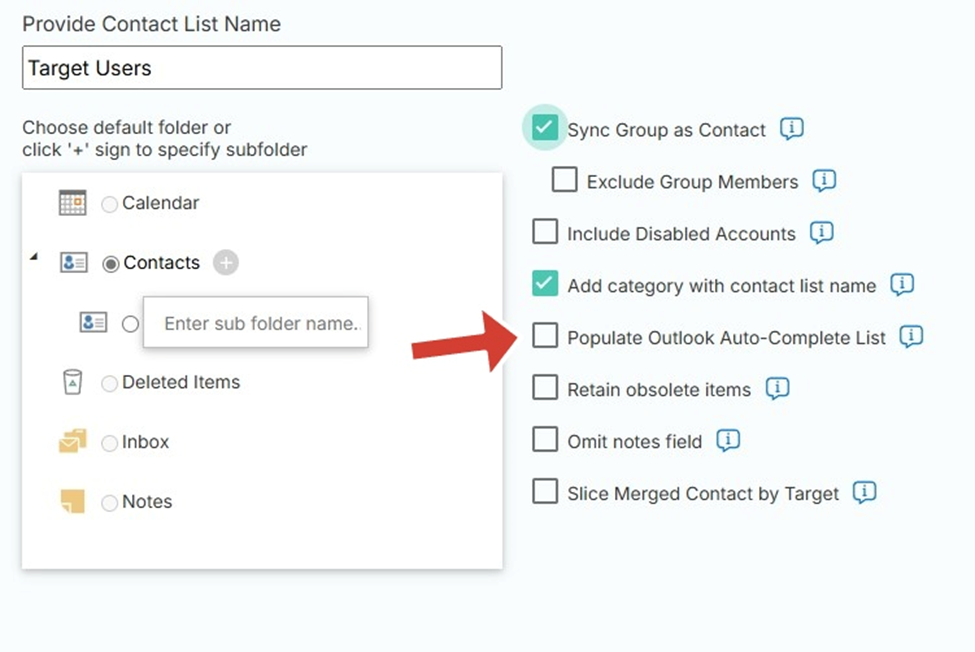Image resolution: width=975 pixels, height=652 pixels.
Task: View info about Include Disabled Accounts
Action: point(821,232)
